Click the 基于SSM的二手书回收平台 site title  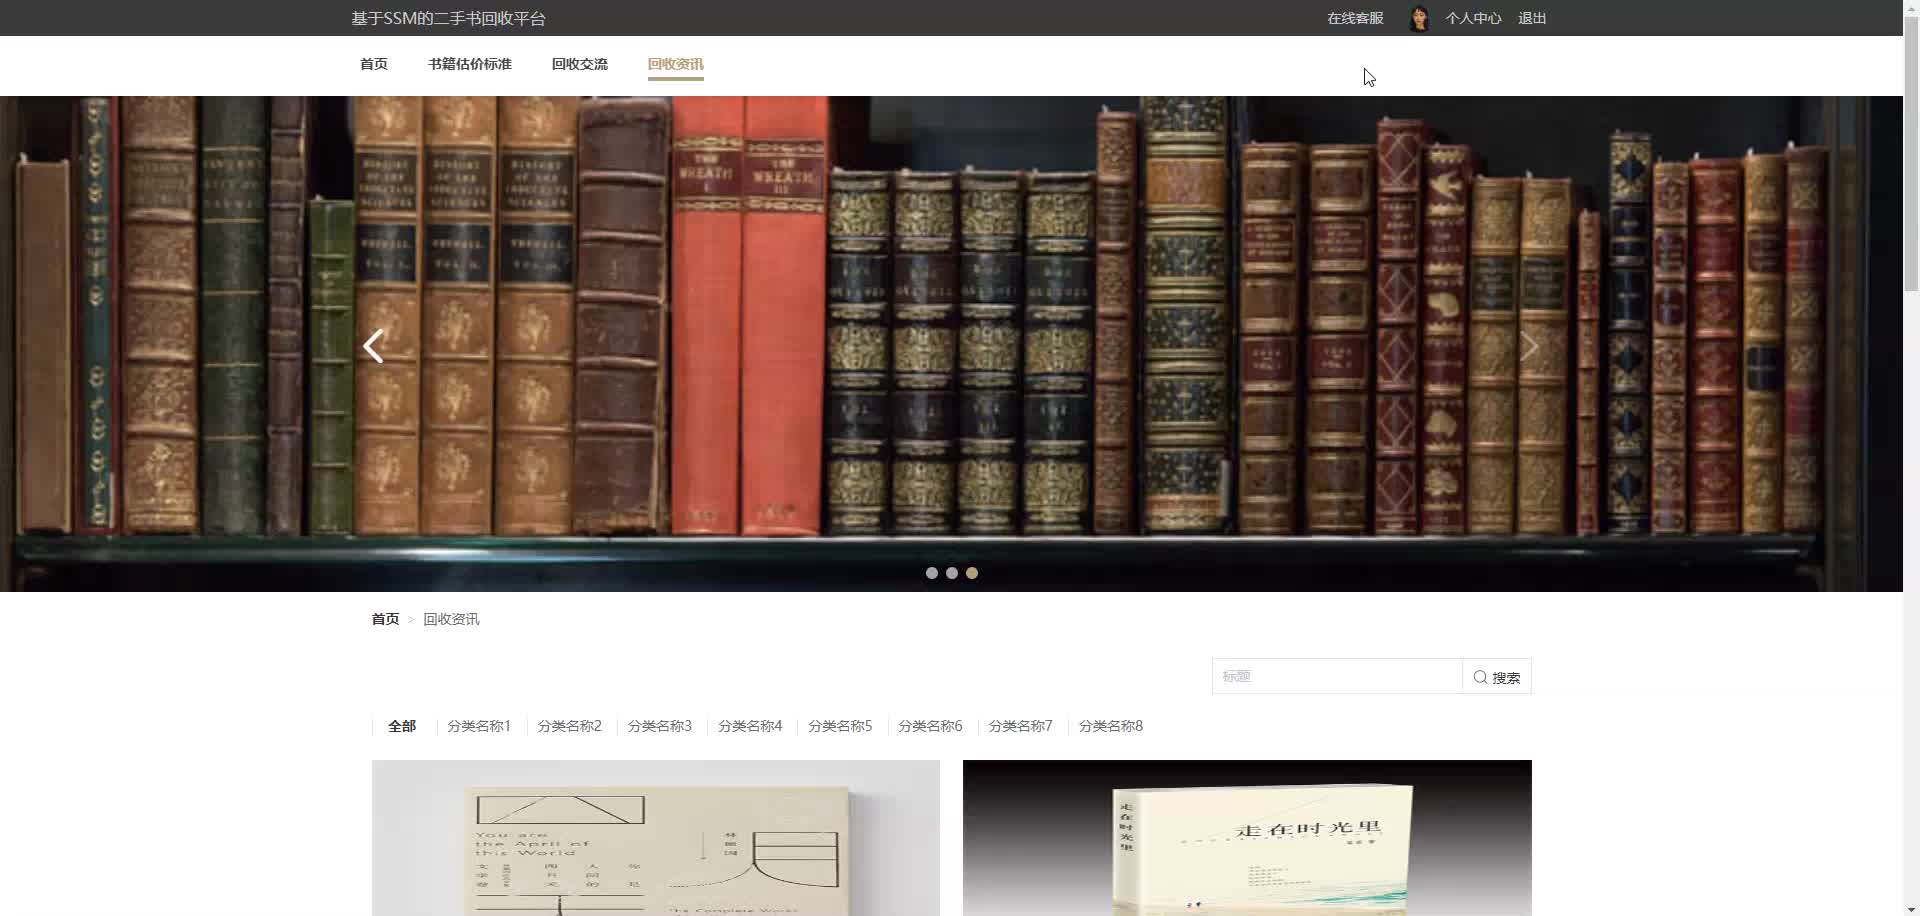pyautogui.click(x=449, y=18)
